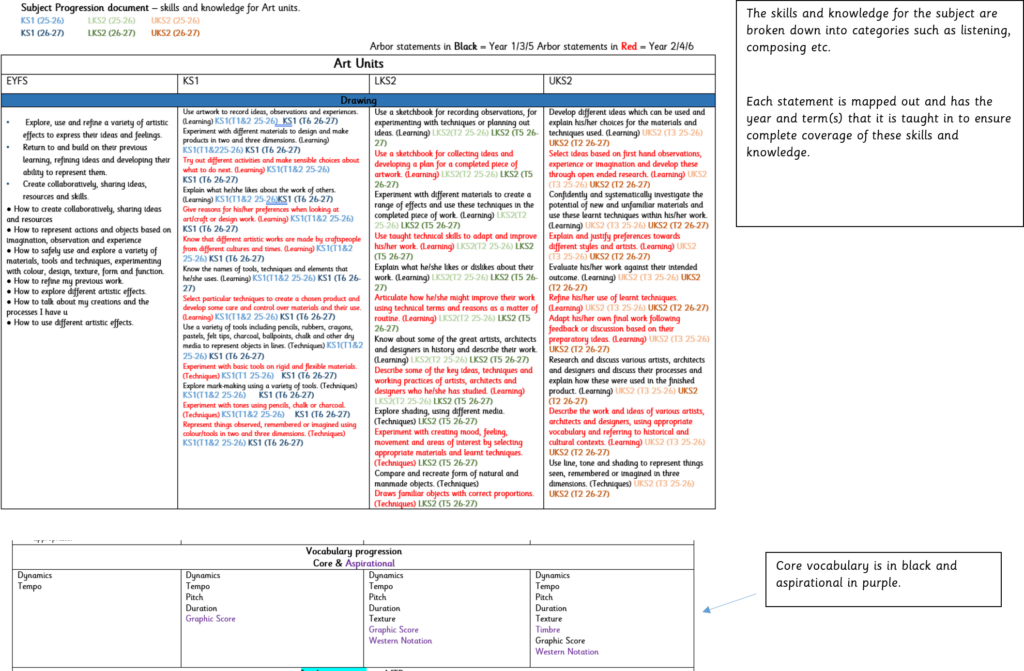
Task: Click 'Experiment with creating mood, feeling' red statement
Action: point(449,448)
